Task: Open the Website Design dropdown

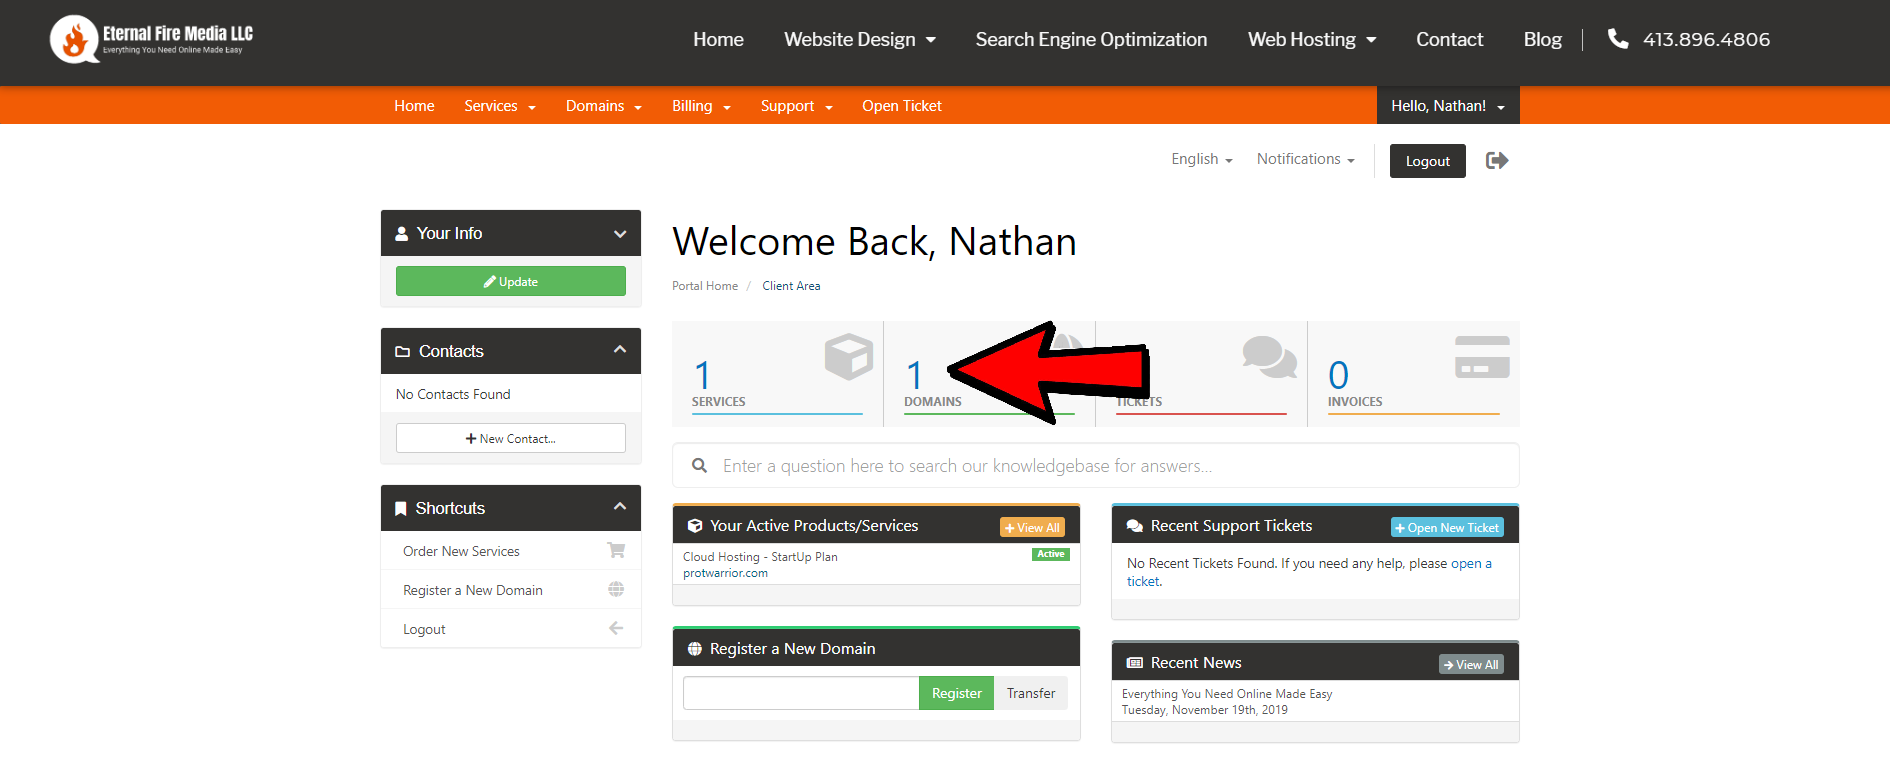Action: click(860, 40)
